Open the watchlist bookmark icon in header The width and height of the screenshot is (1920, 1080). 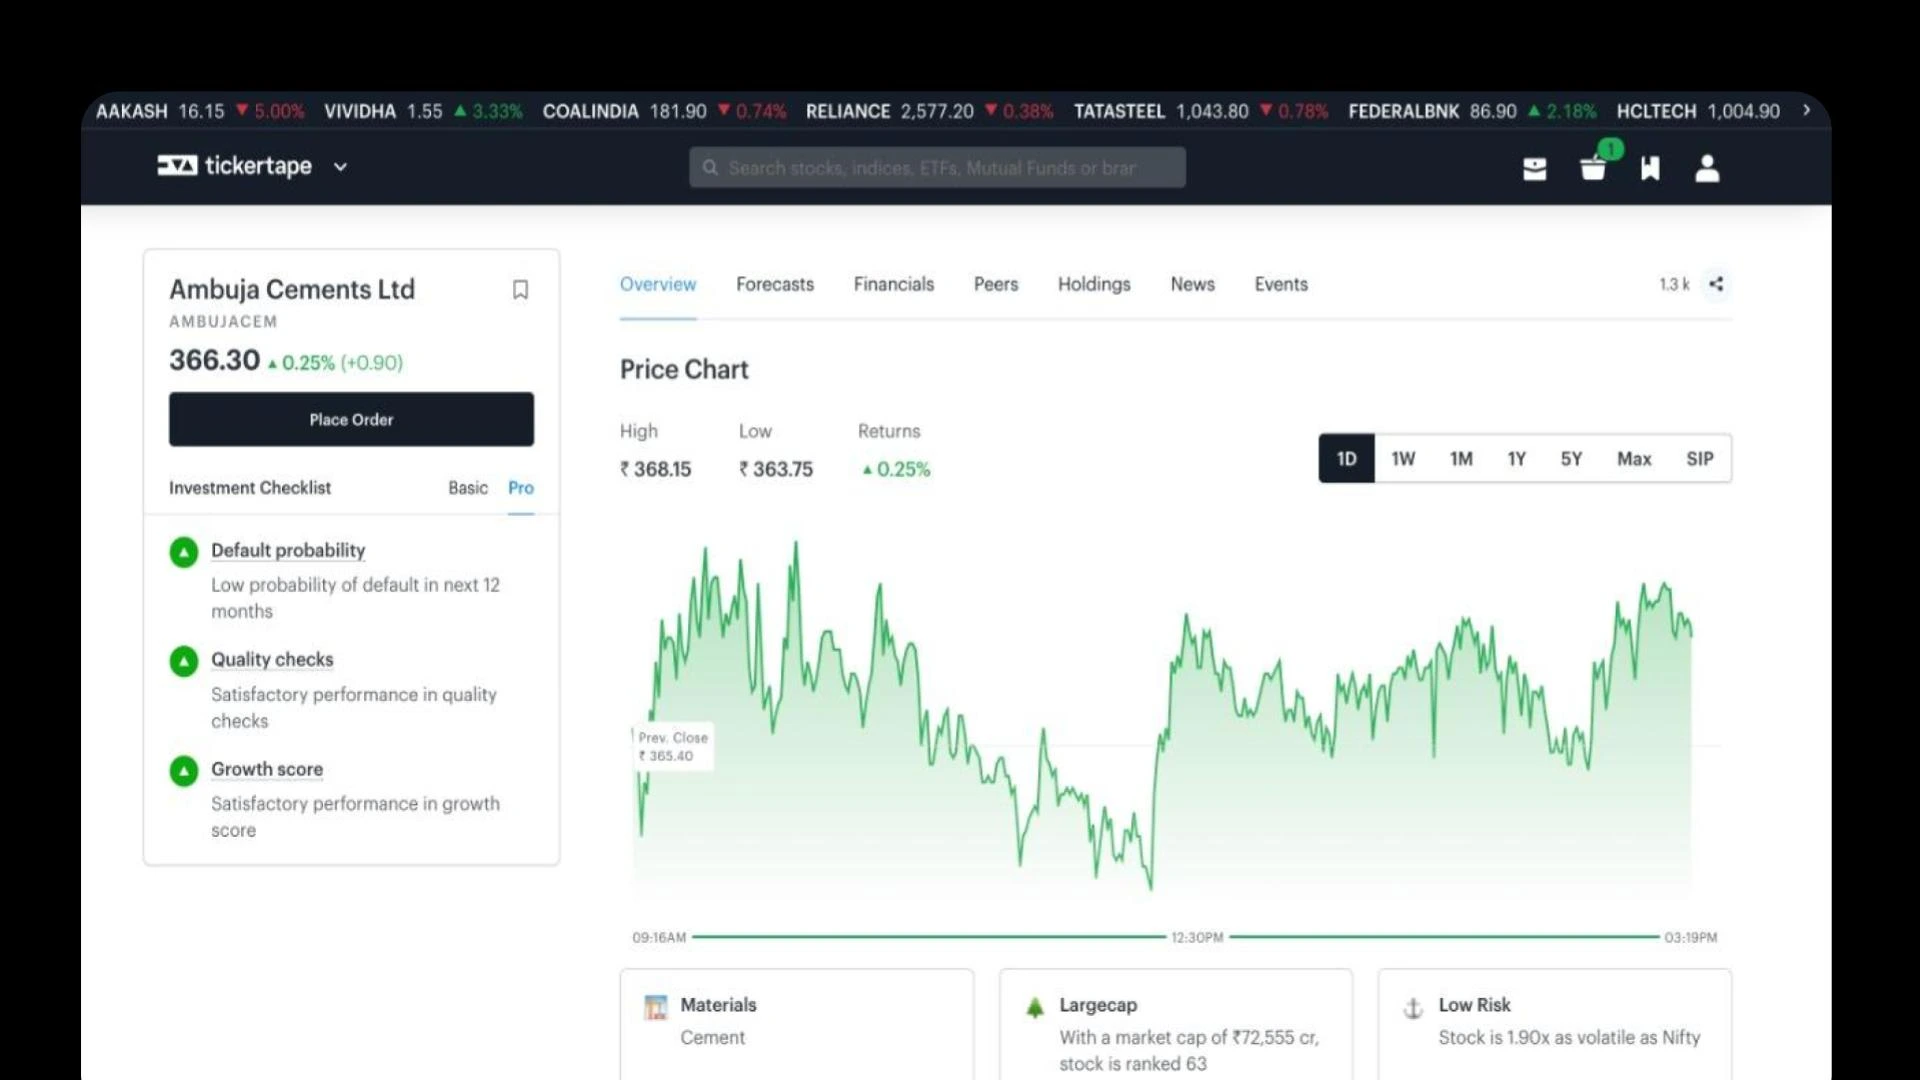pos(1650,168)
